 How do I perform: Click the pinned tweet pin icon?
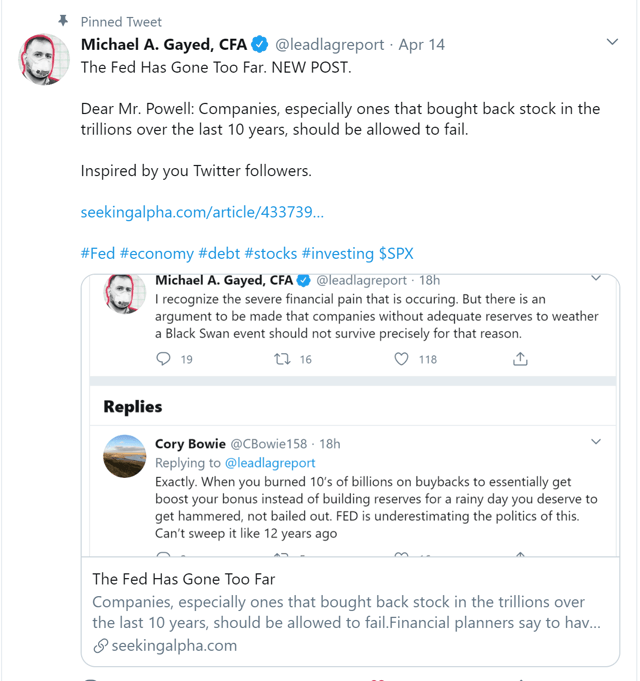coord(63,21)
